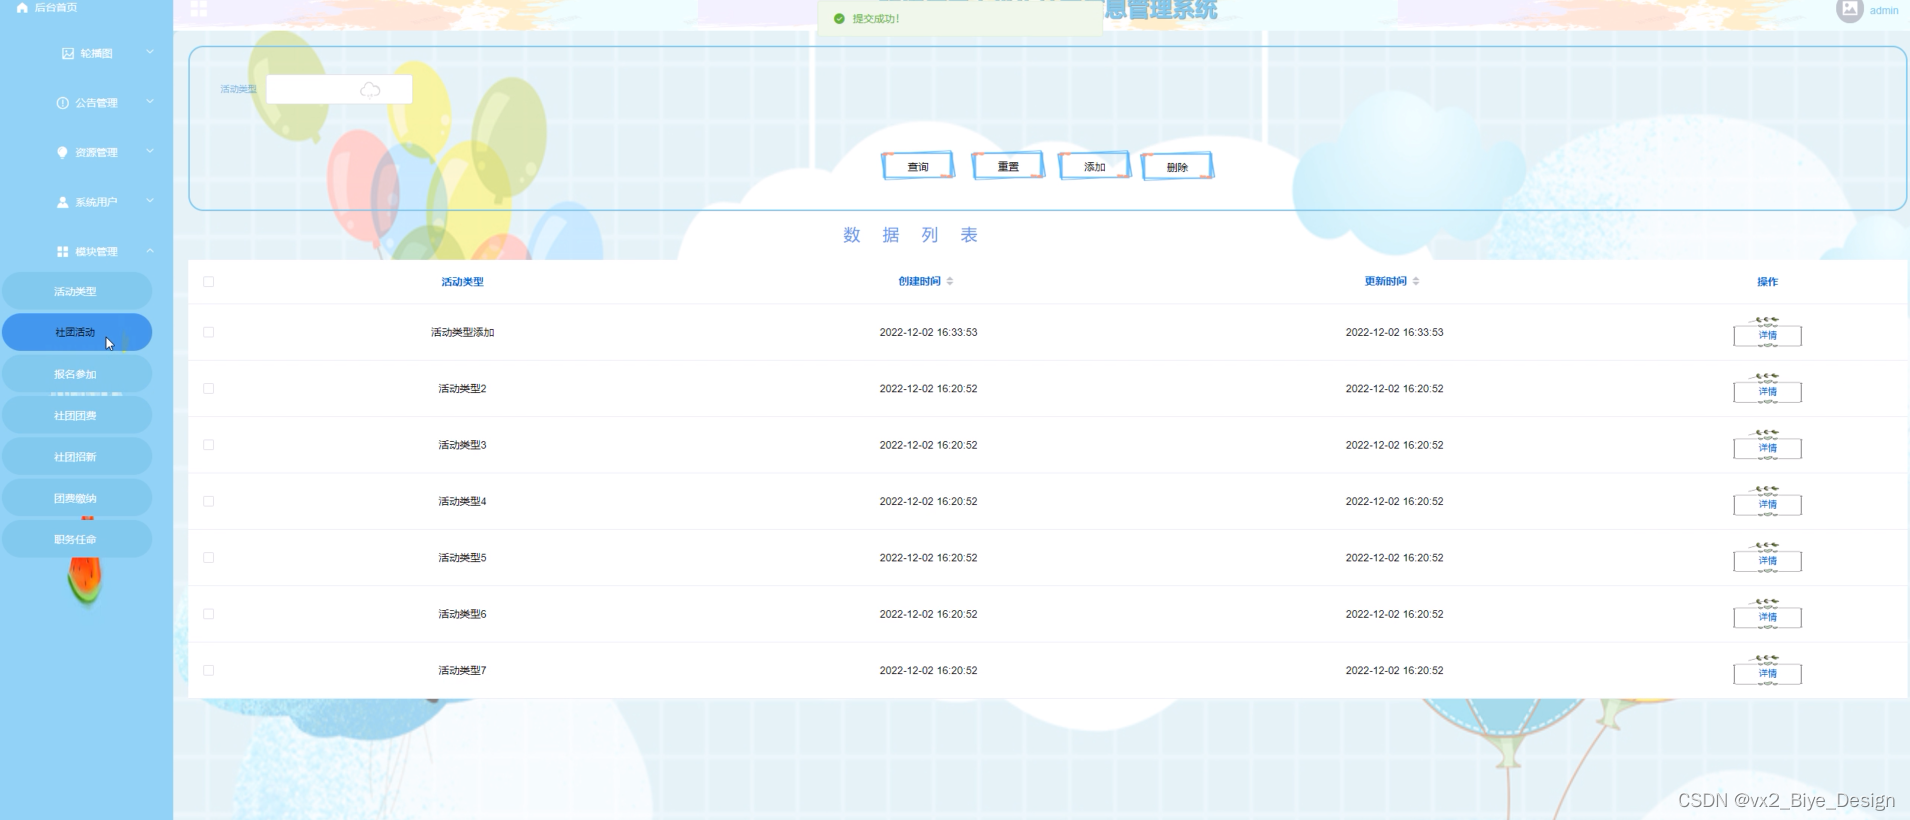Open the 职务任命 sidebar item
The width and height of the screenshot is (1910, 820).
(77, 539)
